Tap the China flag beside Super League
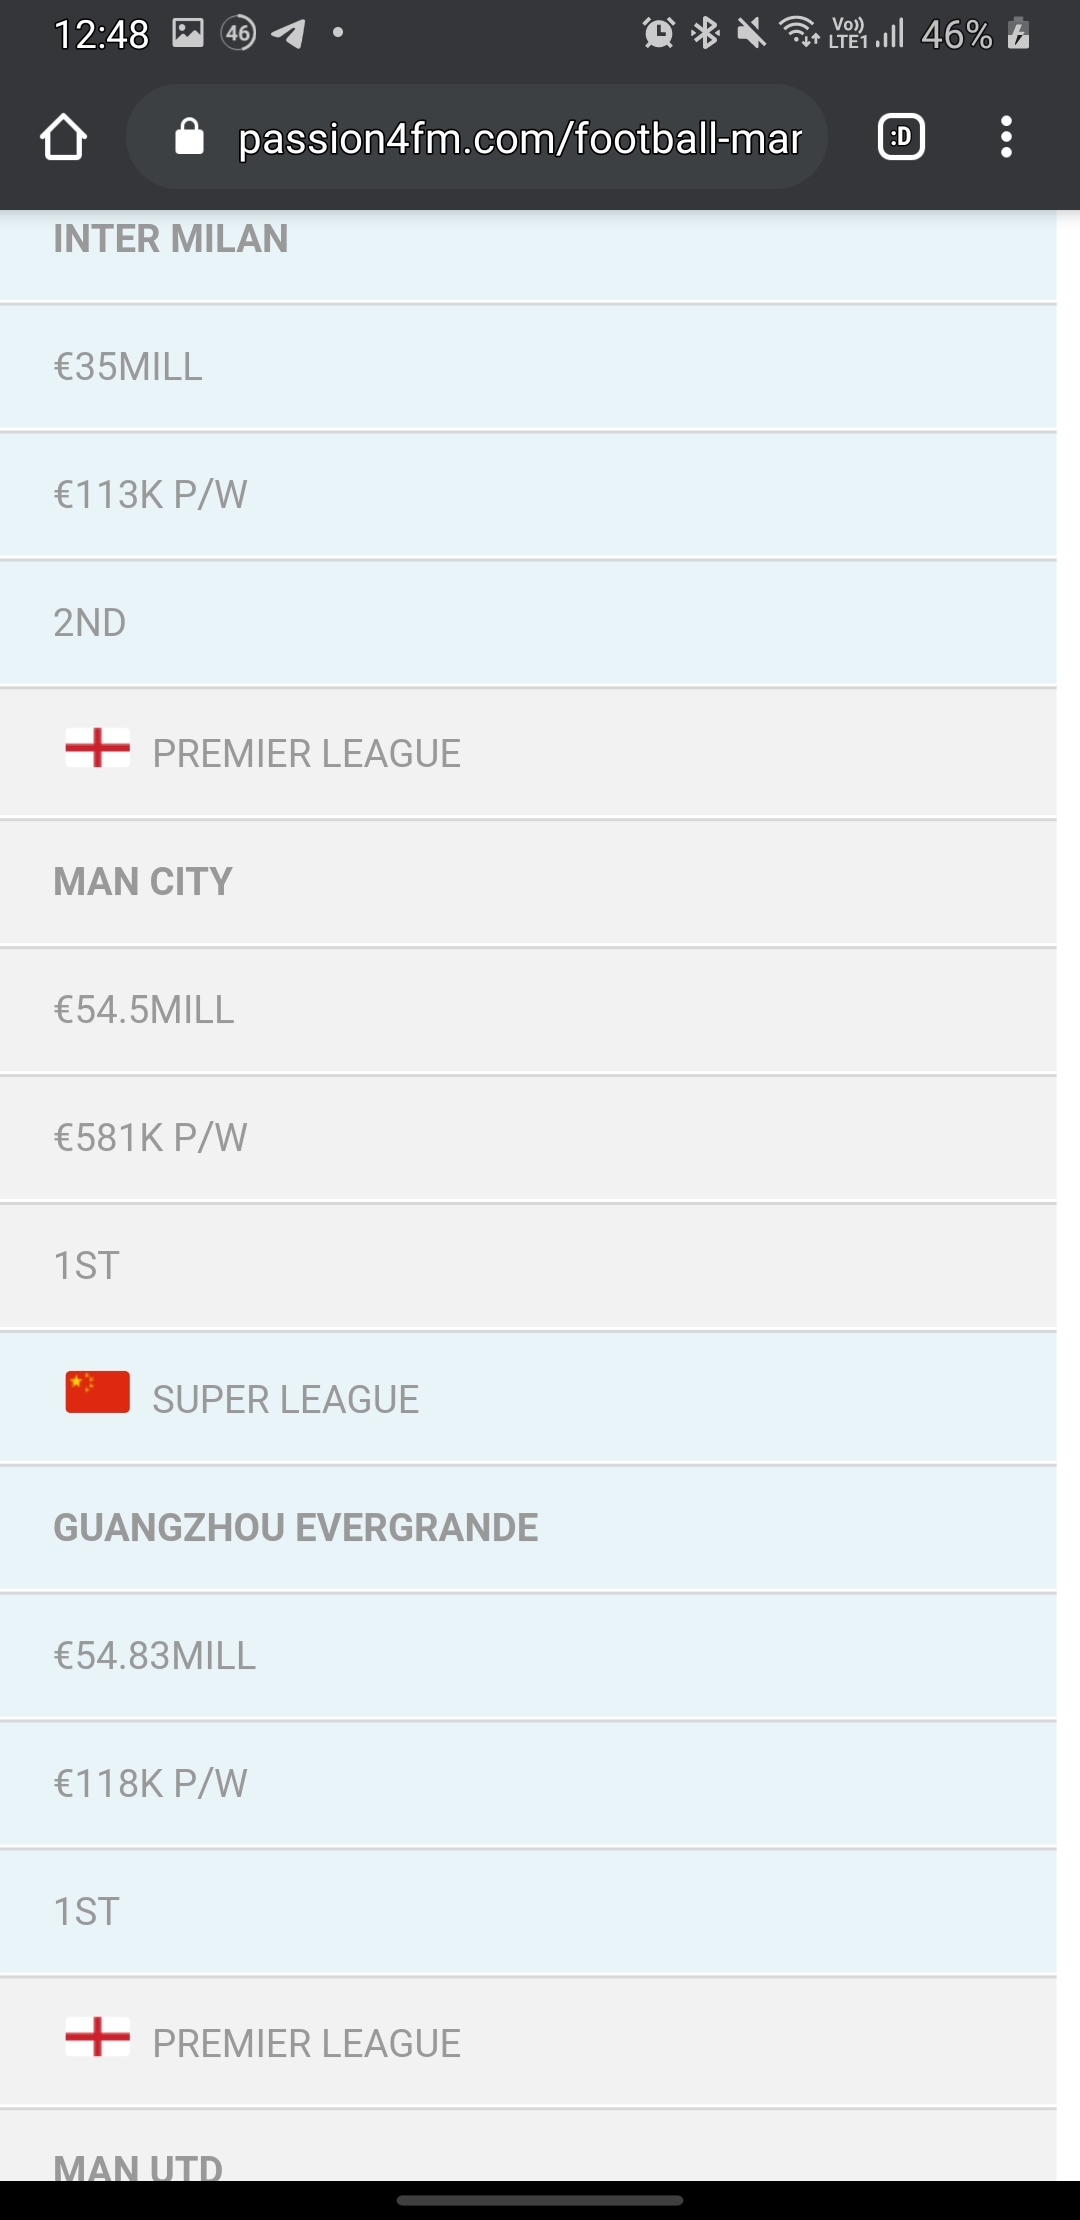This screenshot has height=2220, width=1080. (x=97, y=1391)
